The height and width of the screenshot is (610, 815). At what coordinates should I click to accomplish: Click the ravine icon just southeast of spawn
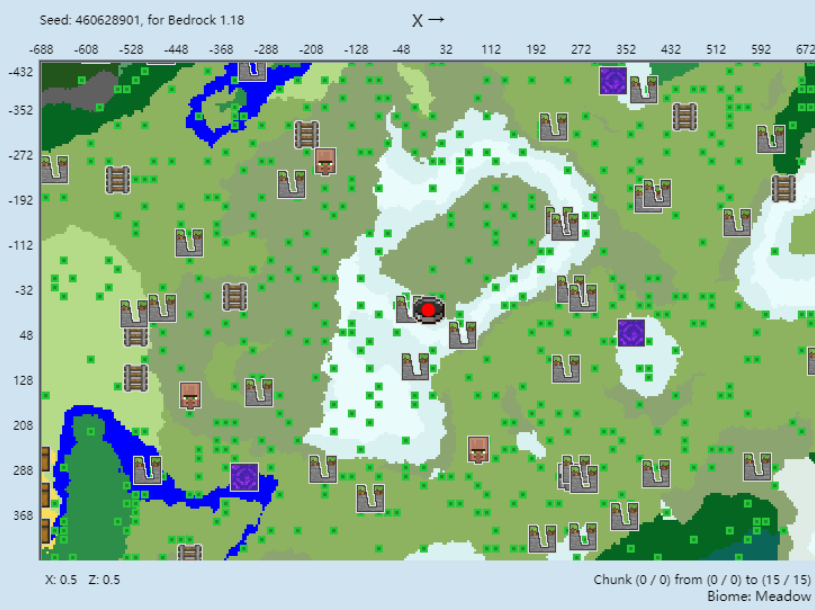463,335
